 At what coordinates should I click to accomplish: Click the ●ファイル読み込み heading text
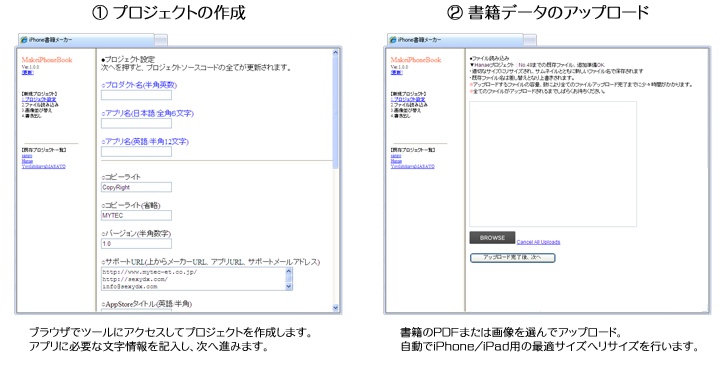pyautogui.click(x=489, y=59)
